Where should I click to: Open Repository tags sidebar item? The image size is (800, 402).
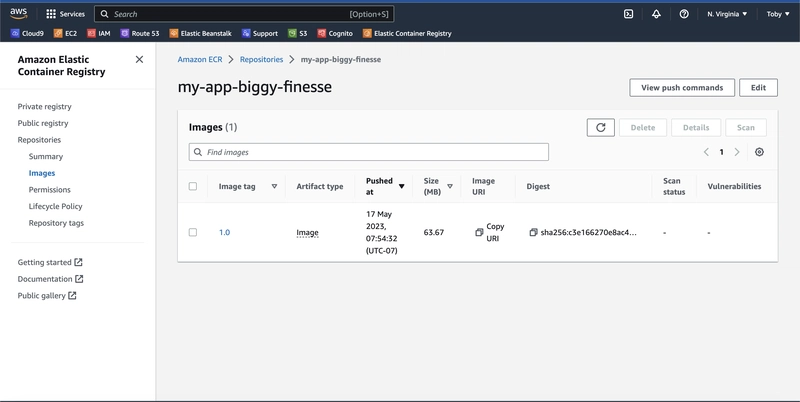(56, 223)
